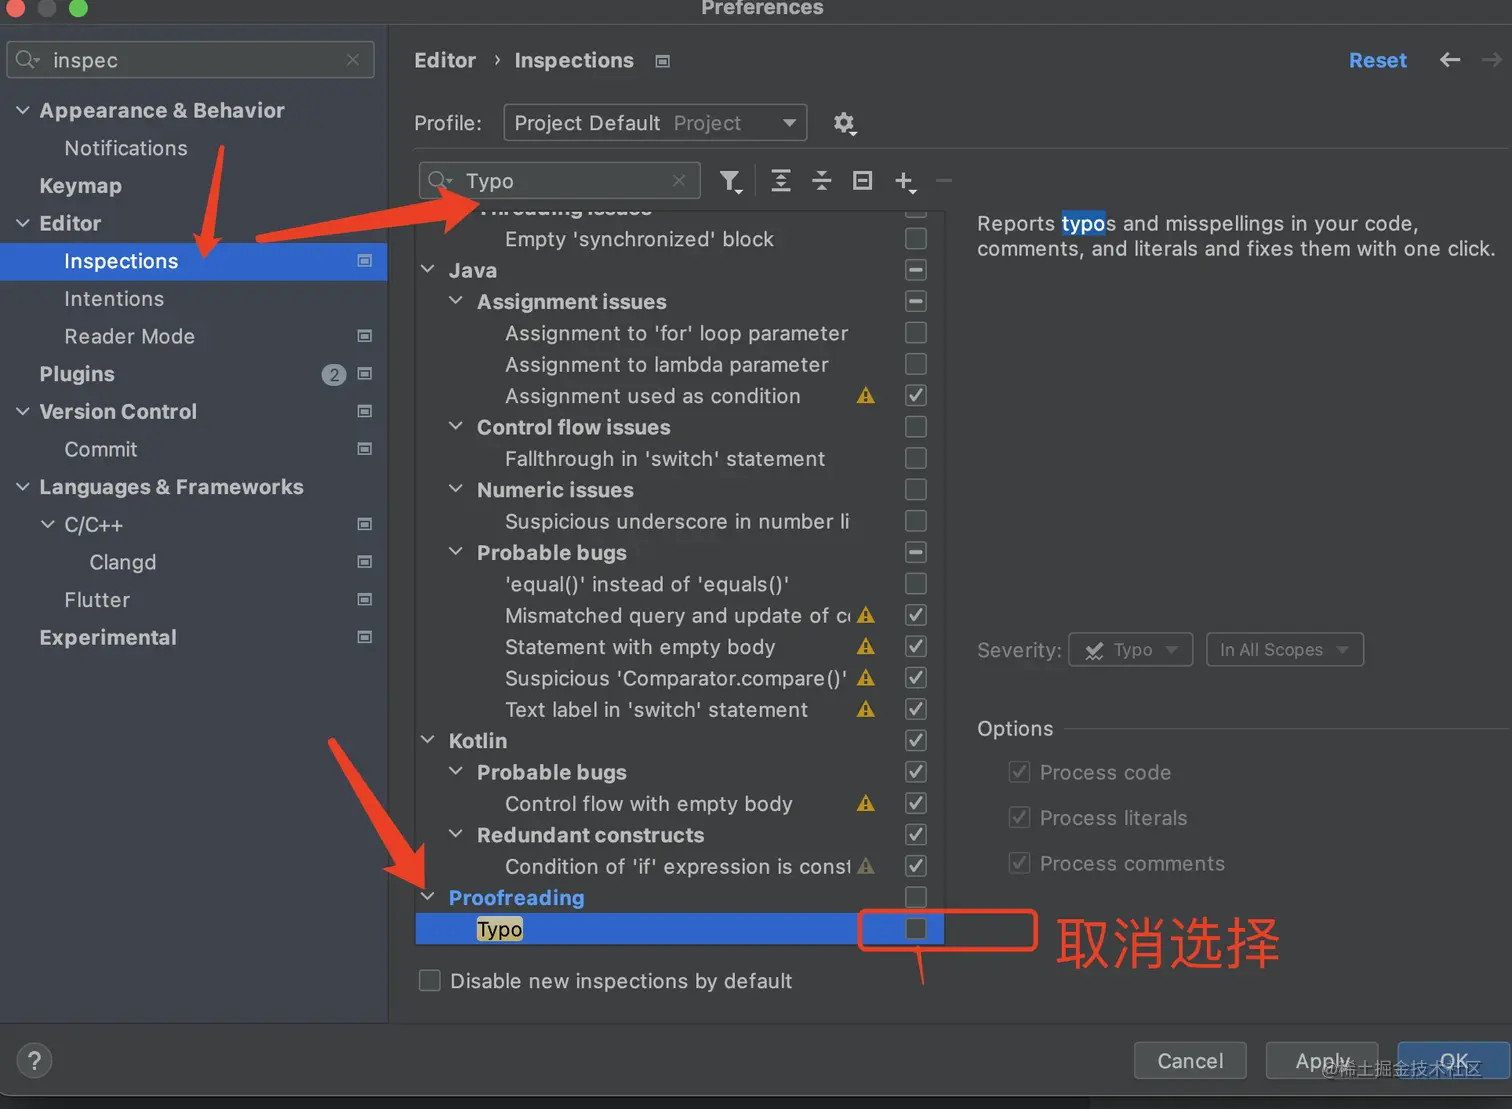
Task: Click into the inspec settings search field
Action: pyautogui.click(x=190, y=60)
